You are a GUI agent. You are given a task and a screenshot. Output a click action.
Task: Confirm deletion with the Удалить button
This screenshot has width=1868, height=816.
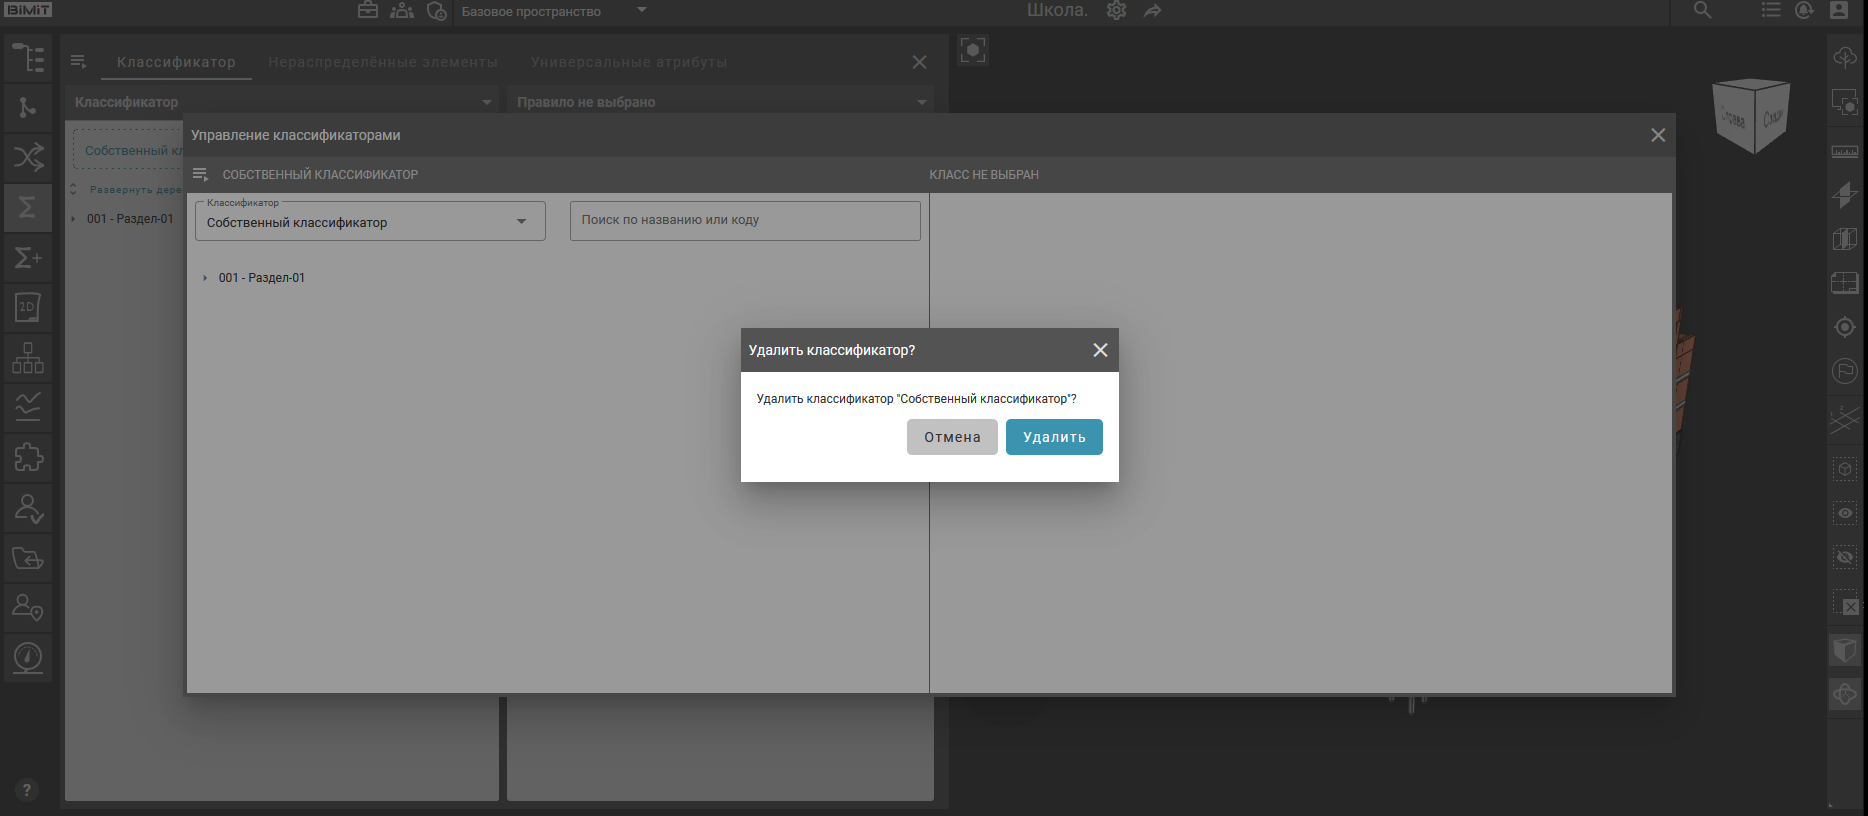(1053, 437)
